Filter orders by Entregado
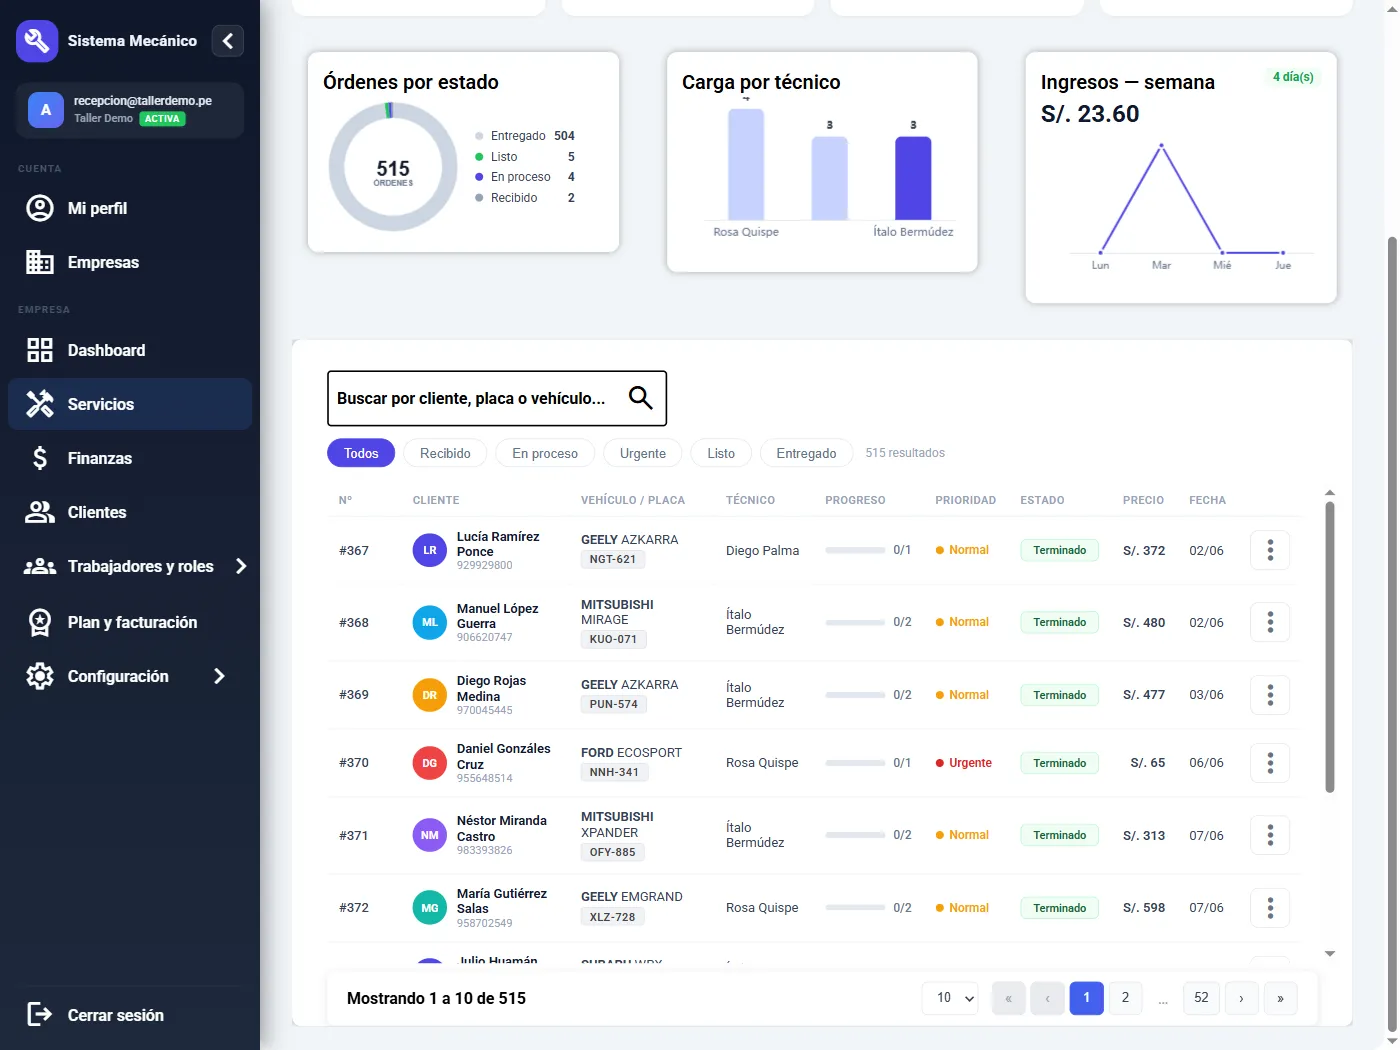 [x=806, y=453]
